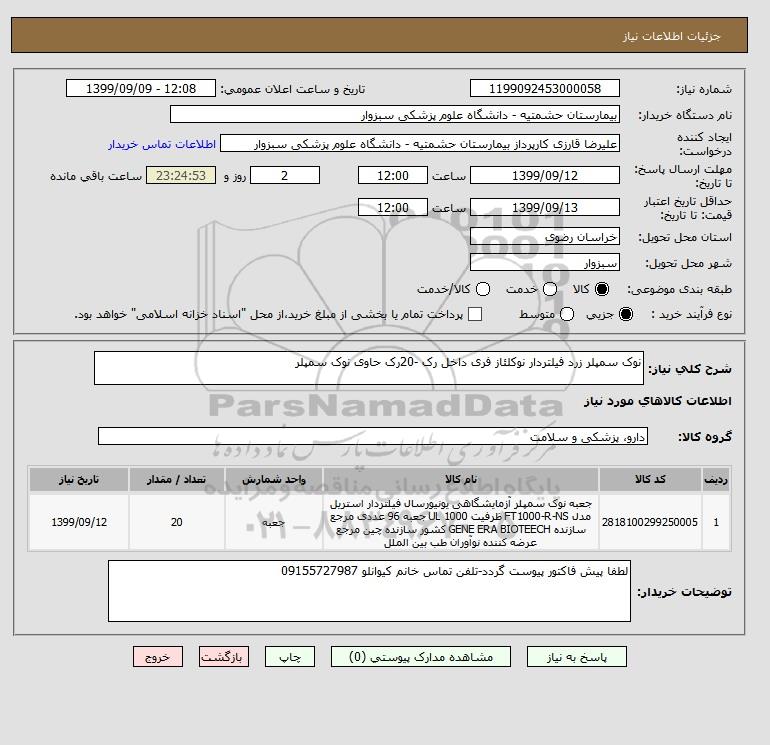Click the announcement date field 1399/09/09 - 12:08
The height and width of the screenshot is (745, 770).
(141, 88)
